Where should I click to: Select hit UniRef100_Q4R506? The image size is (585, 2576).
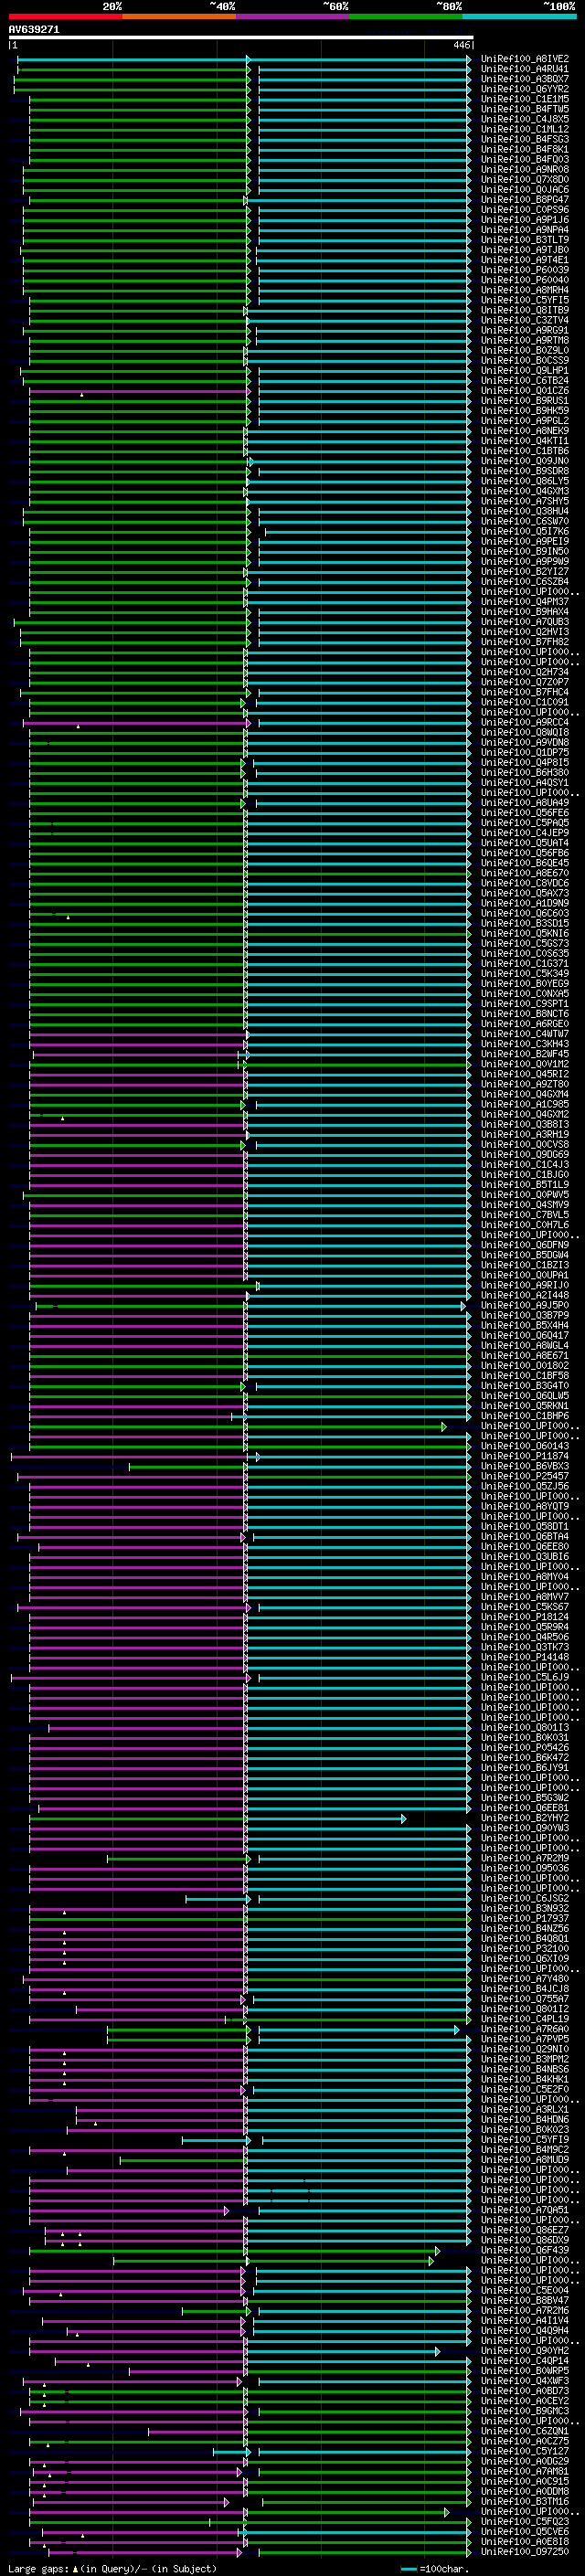point(525,1637)
